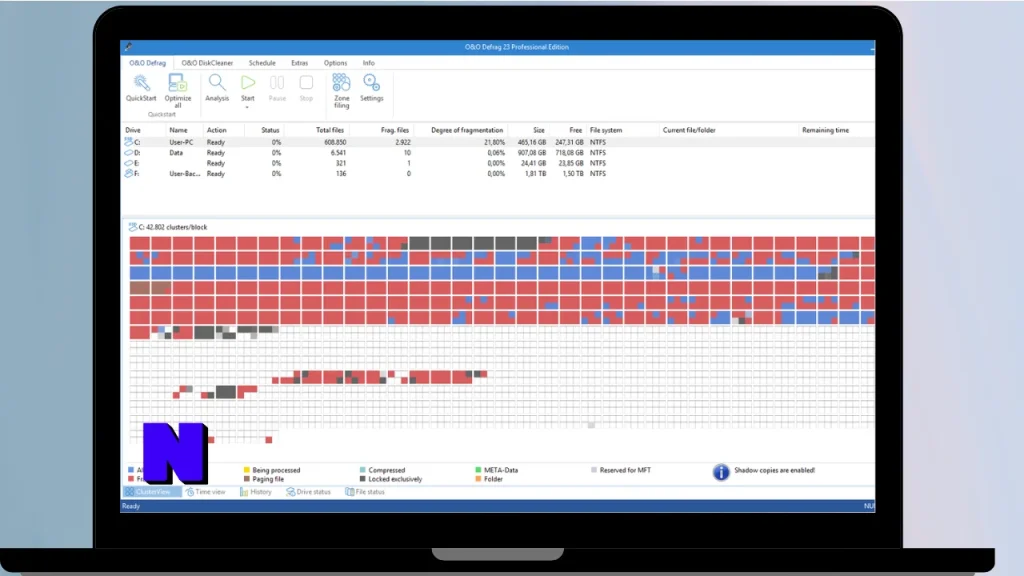Click the D: drive icon in list

coord(129,152)
